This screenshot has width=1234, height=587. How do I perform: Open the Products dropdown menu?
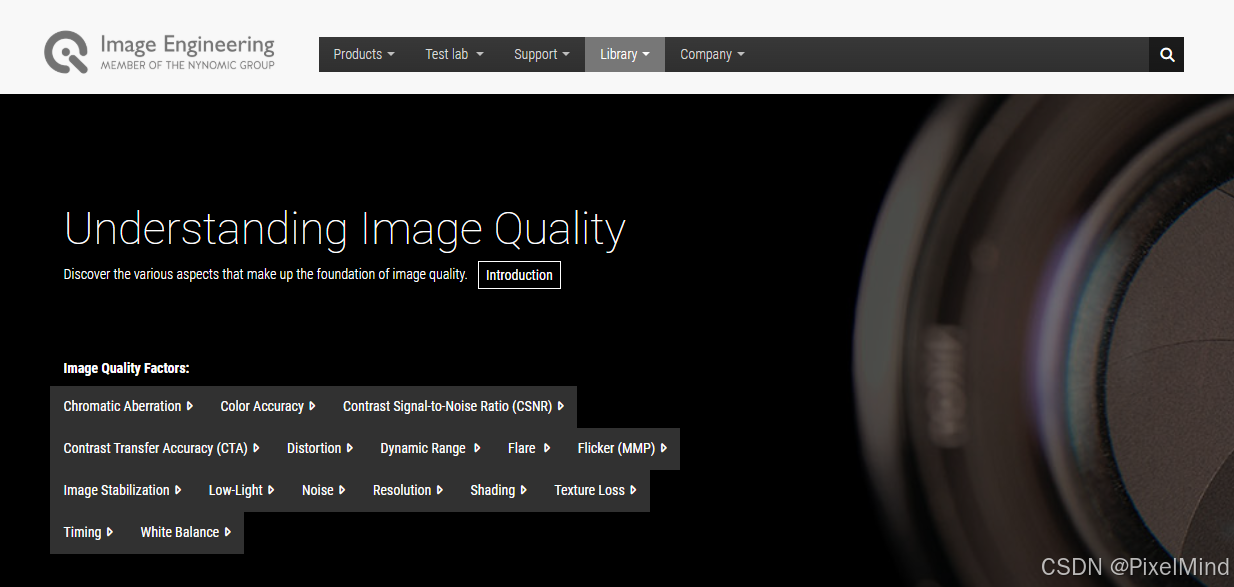(364, 54)
